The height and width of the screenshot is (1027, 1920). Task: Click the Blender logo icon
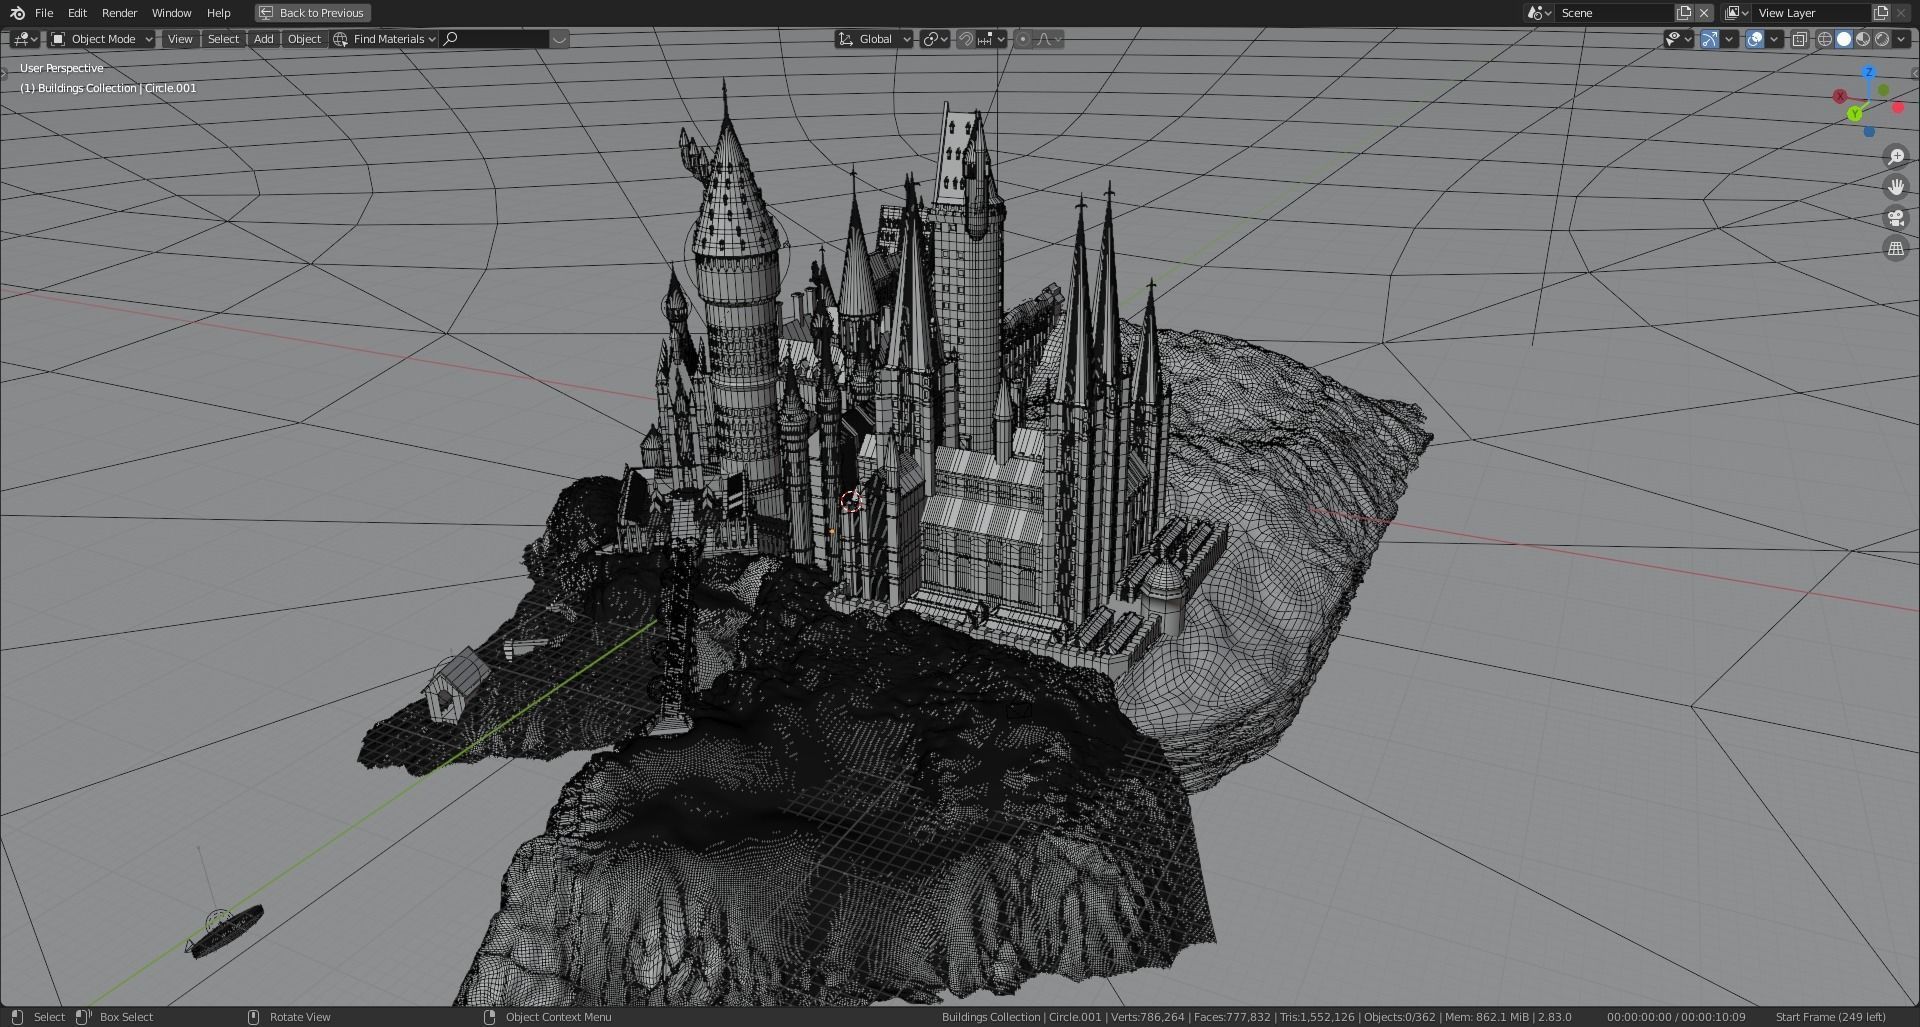click(x=17, y=13)
